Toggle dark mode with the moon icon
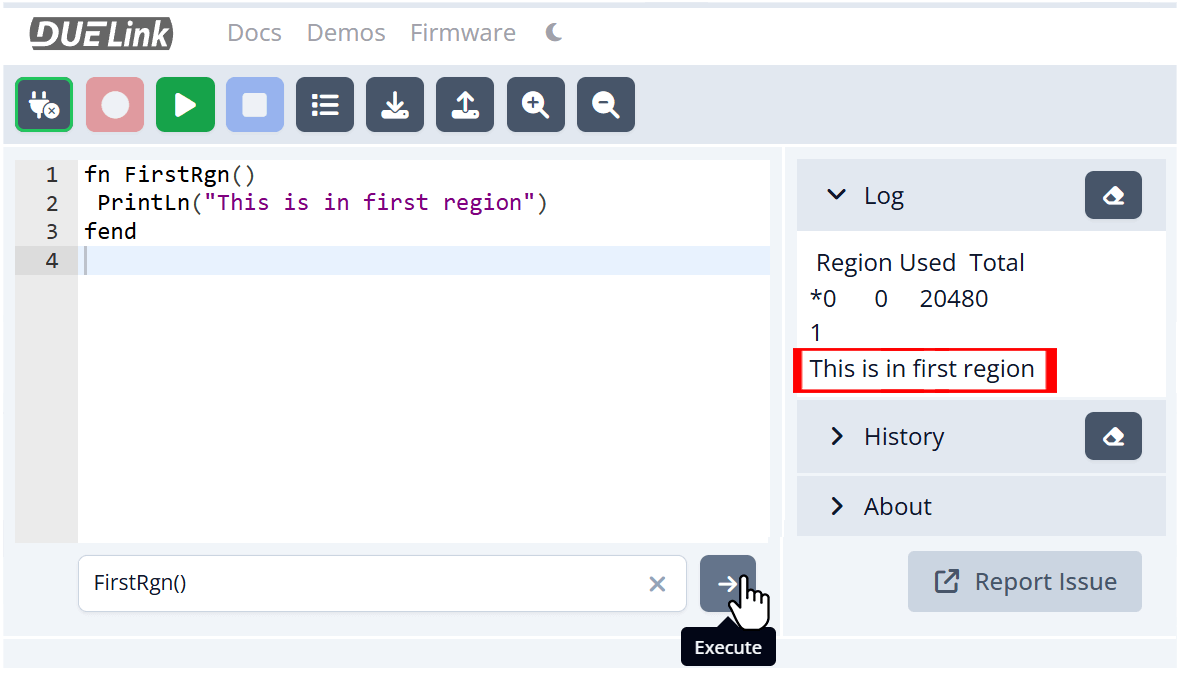Viewport: 1184px width, 674px height. [553, 32]
